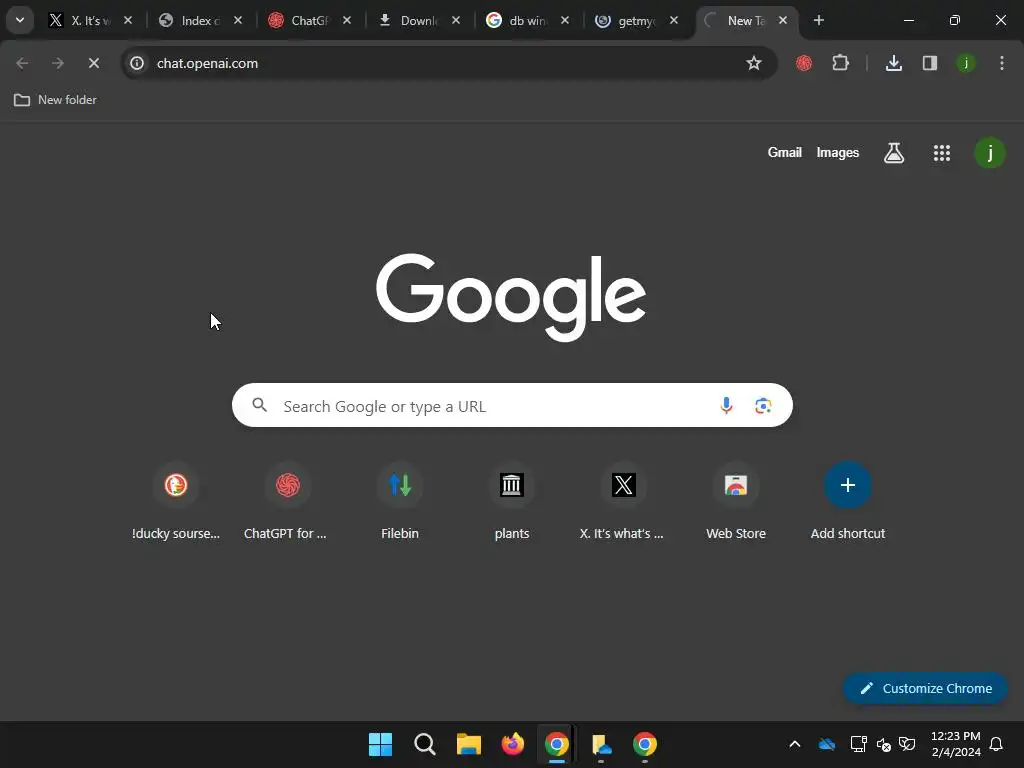
Task: Open the Extensions puzzle icon
Action: [x=840, y=63]
